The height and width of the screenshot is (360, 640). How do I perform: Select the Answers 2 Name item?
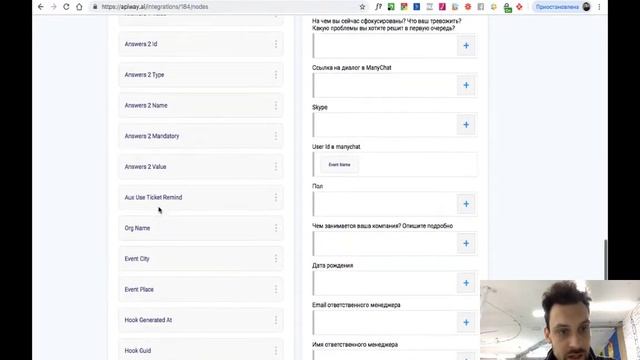(200, 105)
